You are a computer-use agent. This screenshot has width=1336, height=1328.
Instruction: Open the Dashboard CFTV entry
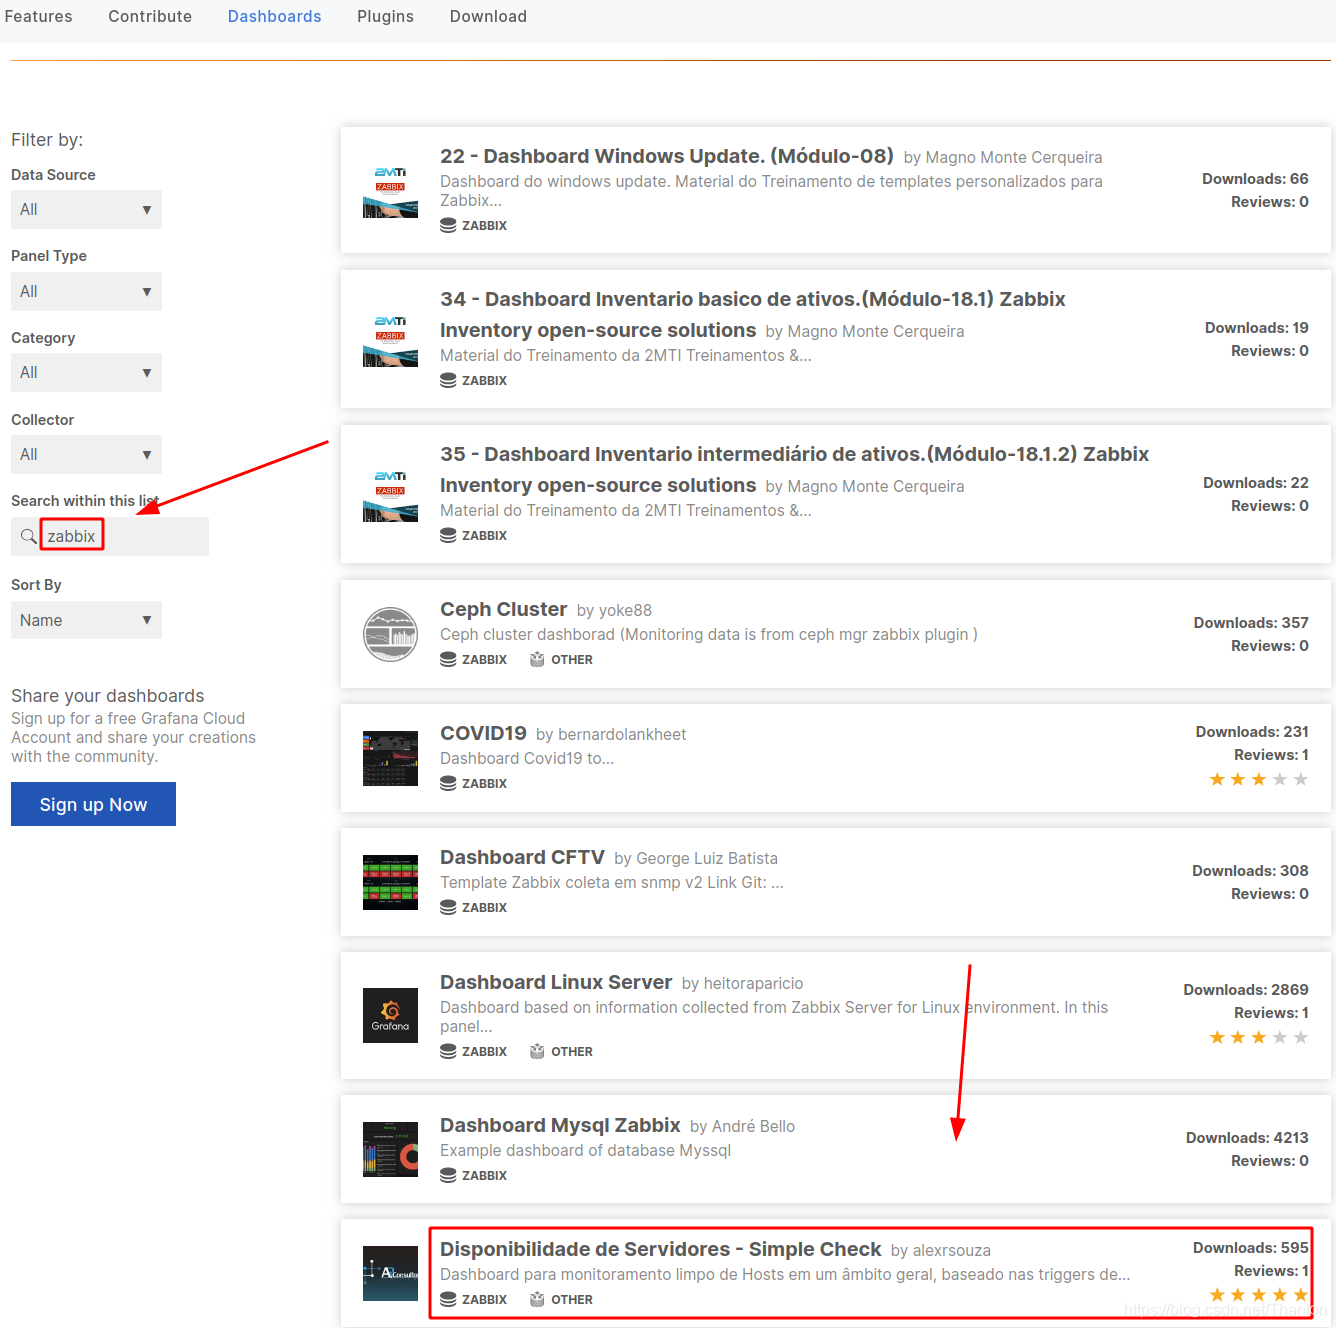(522, 857)
